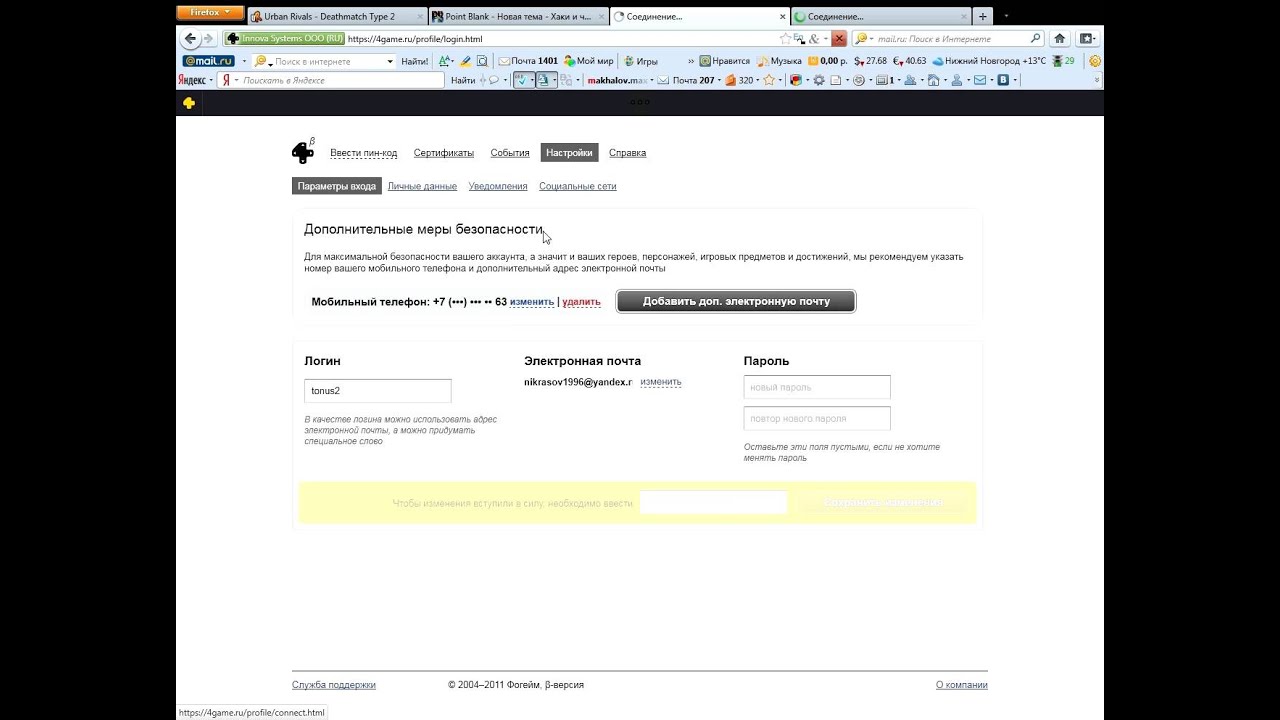This screenshot has width=1280, height=720.
Task: Click изменить link for mobile phone
Action: point(532,301)
